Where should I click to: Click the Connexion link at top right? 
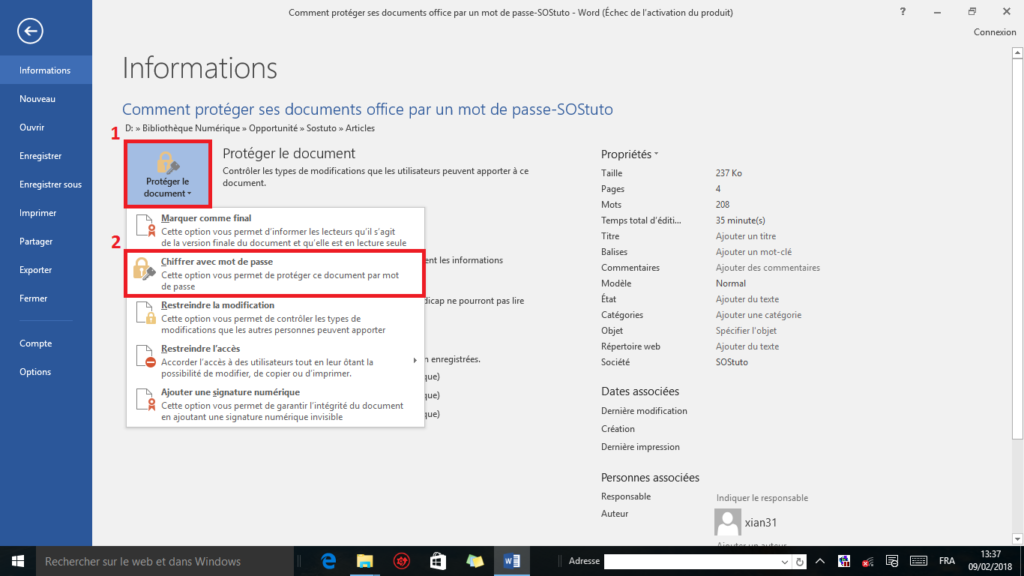tap(994, 31)
